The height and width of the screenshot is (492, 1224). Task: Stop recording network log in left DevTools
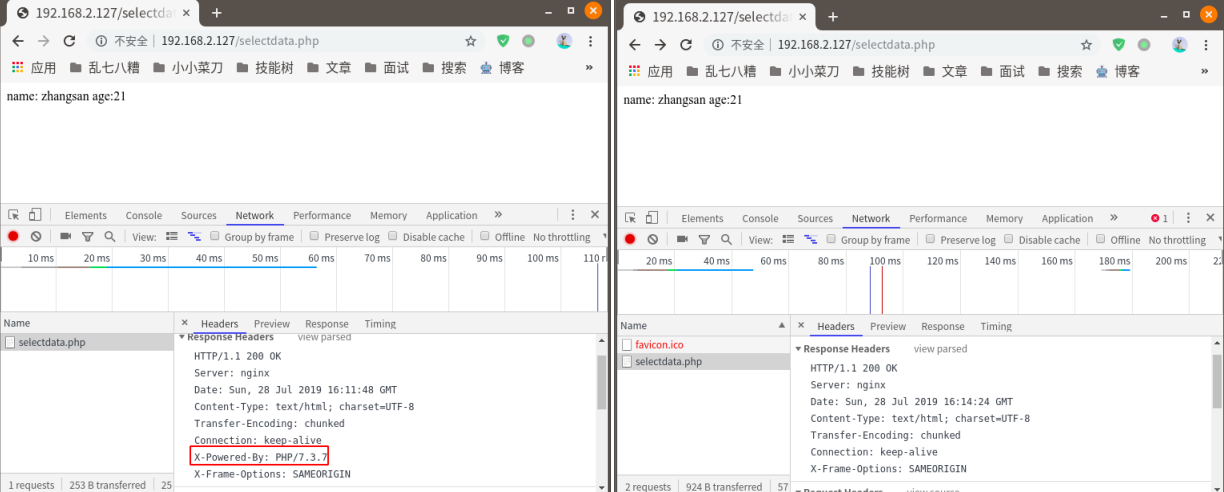click(14, 237)
